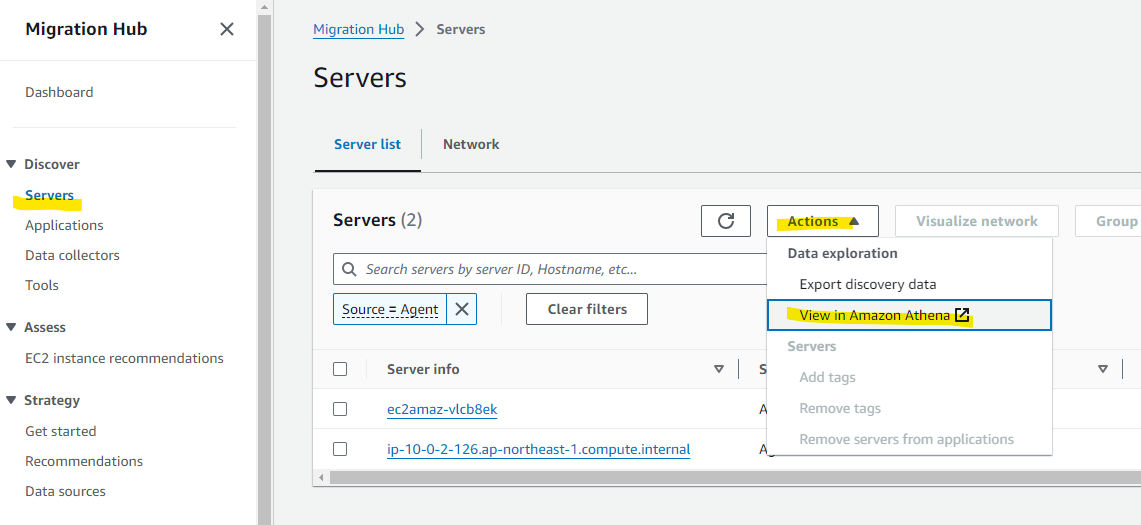The image size is (1141, 525).
Task: Open Data sources under Strategy
Action: [65, 492]
